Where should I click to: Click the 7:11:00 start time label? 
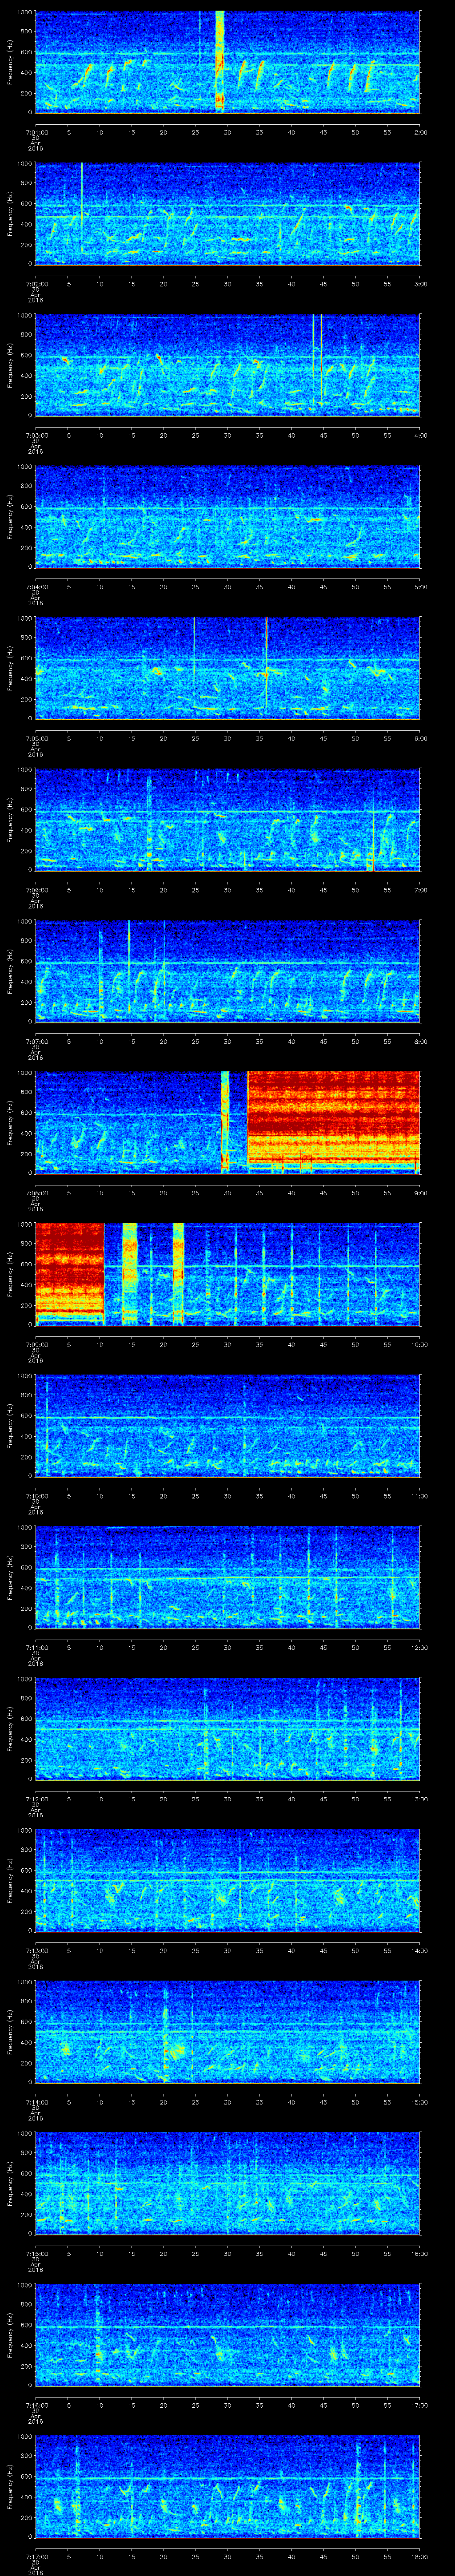pos(36,1648)
